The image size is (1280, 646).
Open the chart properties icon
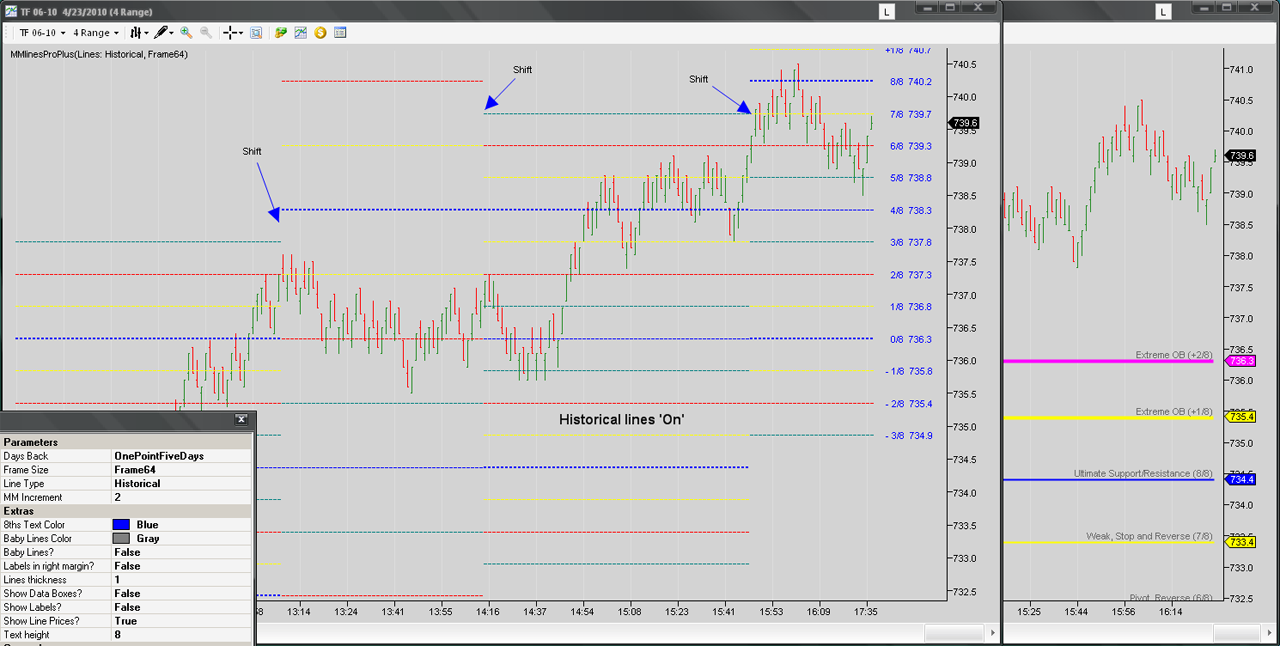340,33
